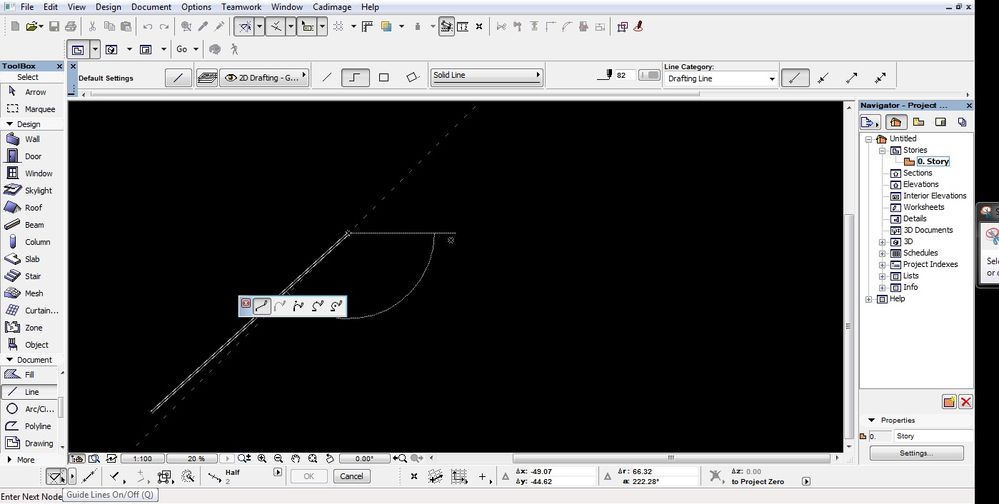Screen dimensions: 999x504
Task: Open the Line Category dropdown
Action: pos(721,79)
